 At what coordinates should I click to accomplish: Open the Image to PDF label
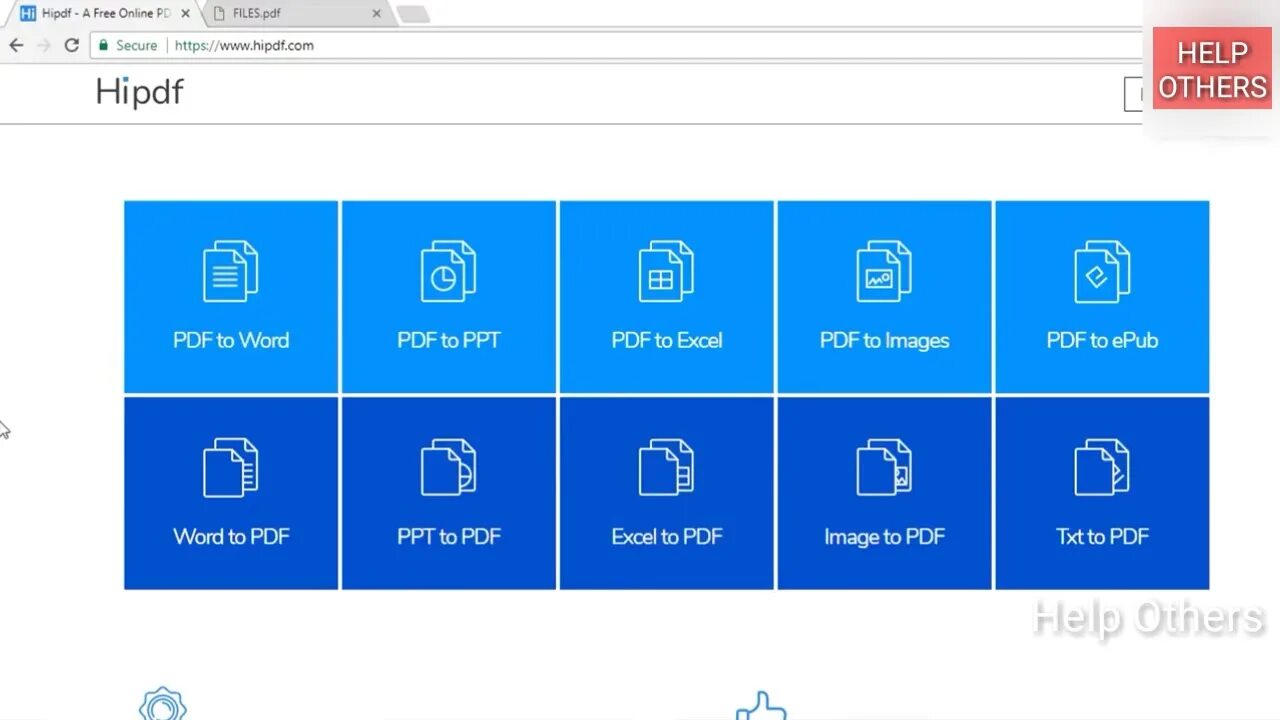(884, 537)
